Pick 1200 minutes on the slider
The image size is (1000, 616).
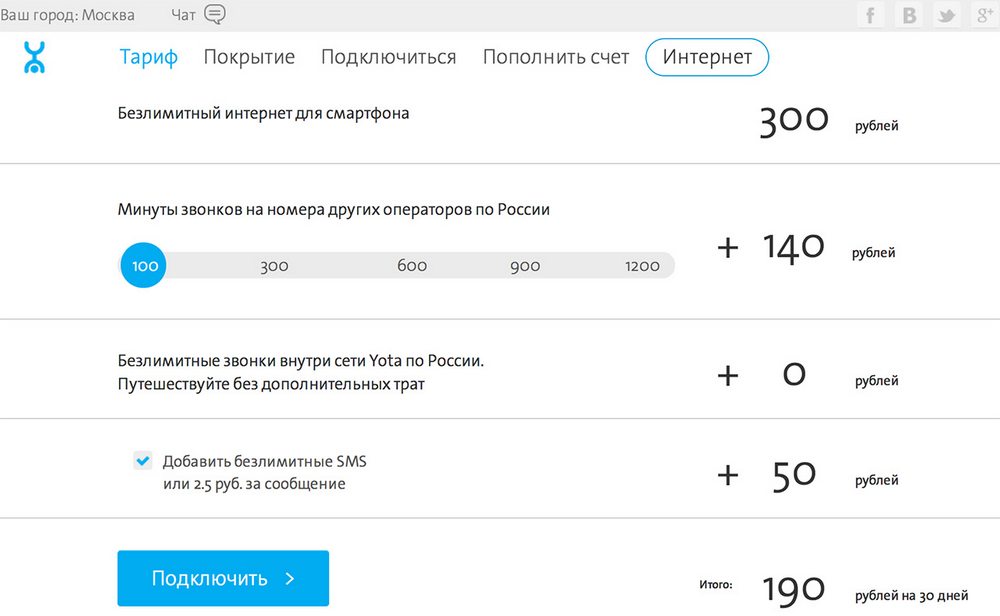pos(642,266)
